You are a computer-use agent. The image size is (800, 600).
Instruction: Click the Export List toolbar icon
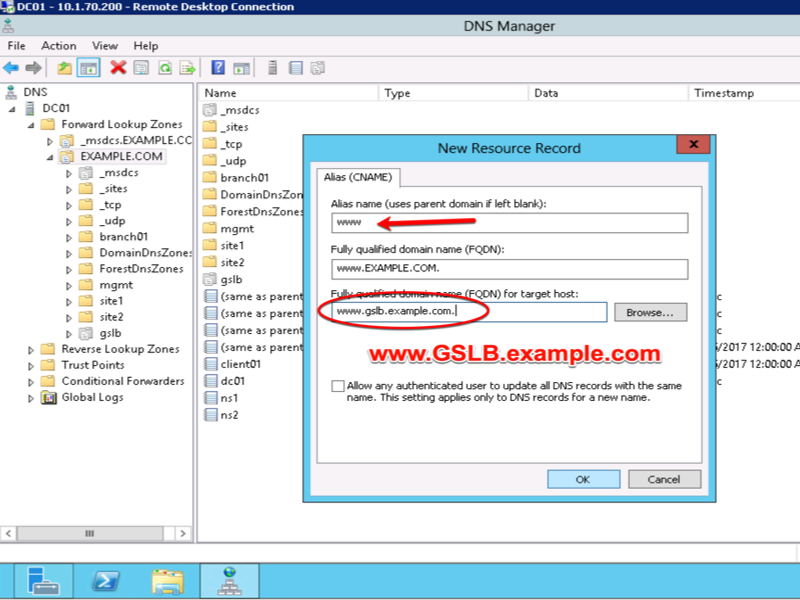[188, 67]
